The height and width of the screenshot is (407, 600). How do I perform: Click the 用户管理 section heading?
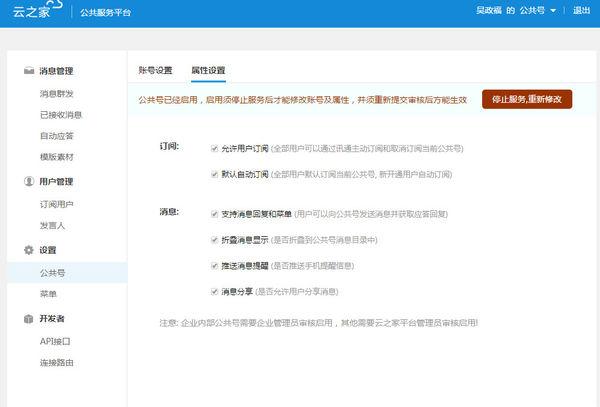tap(56, 181)
